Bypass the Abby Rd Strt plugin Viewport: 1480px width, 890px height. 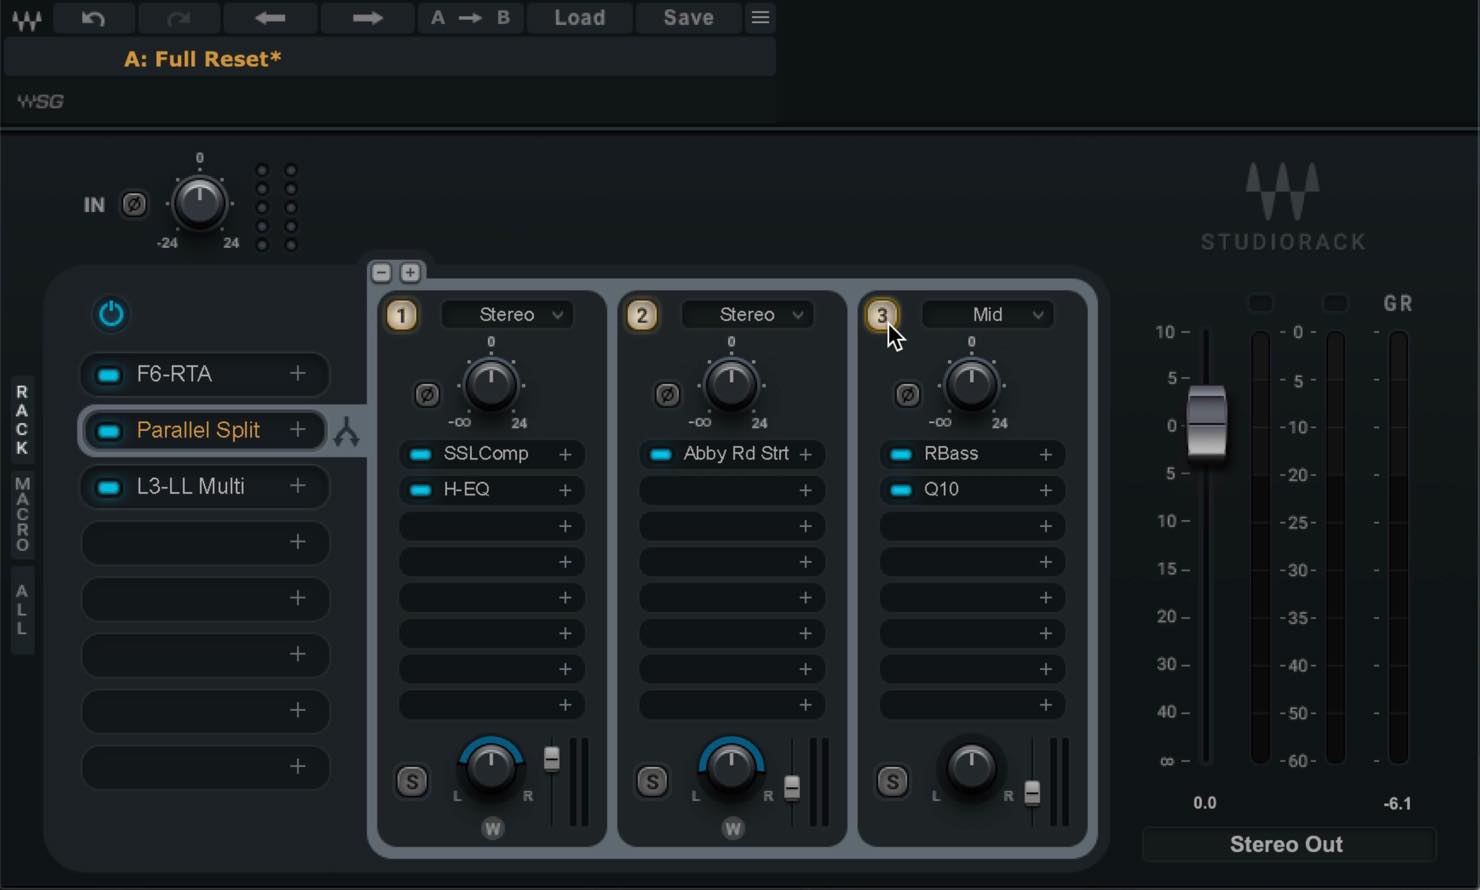(x=660, y=454)
